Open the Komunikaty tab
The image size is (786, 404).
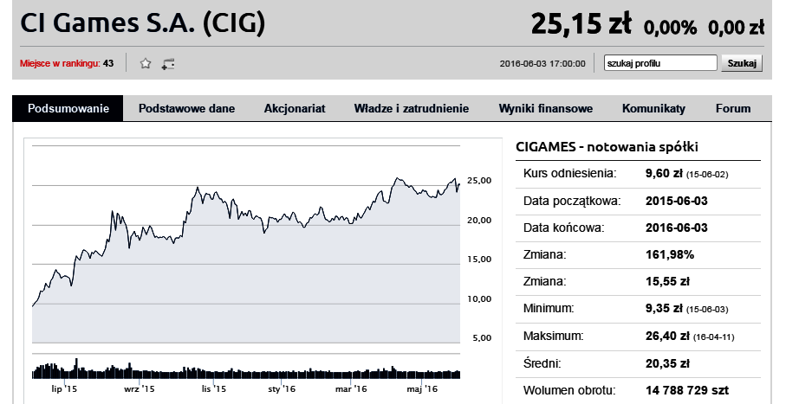[x=654, y=108]
